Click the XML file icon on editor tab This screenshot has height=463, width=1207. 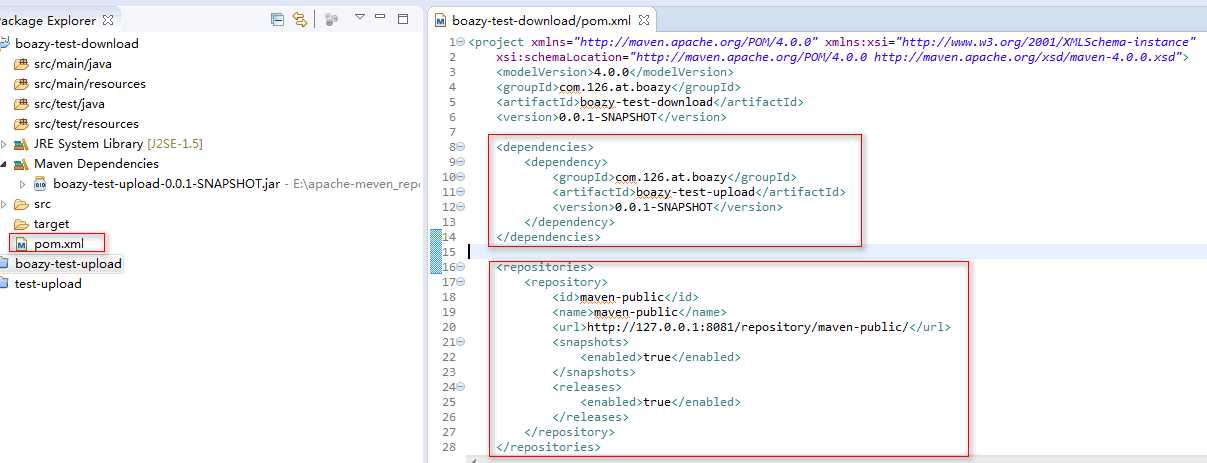point(441,19)
